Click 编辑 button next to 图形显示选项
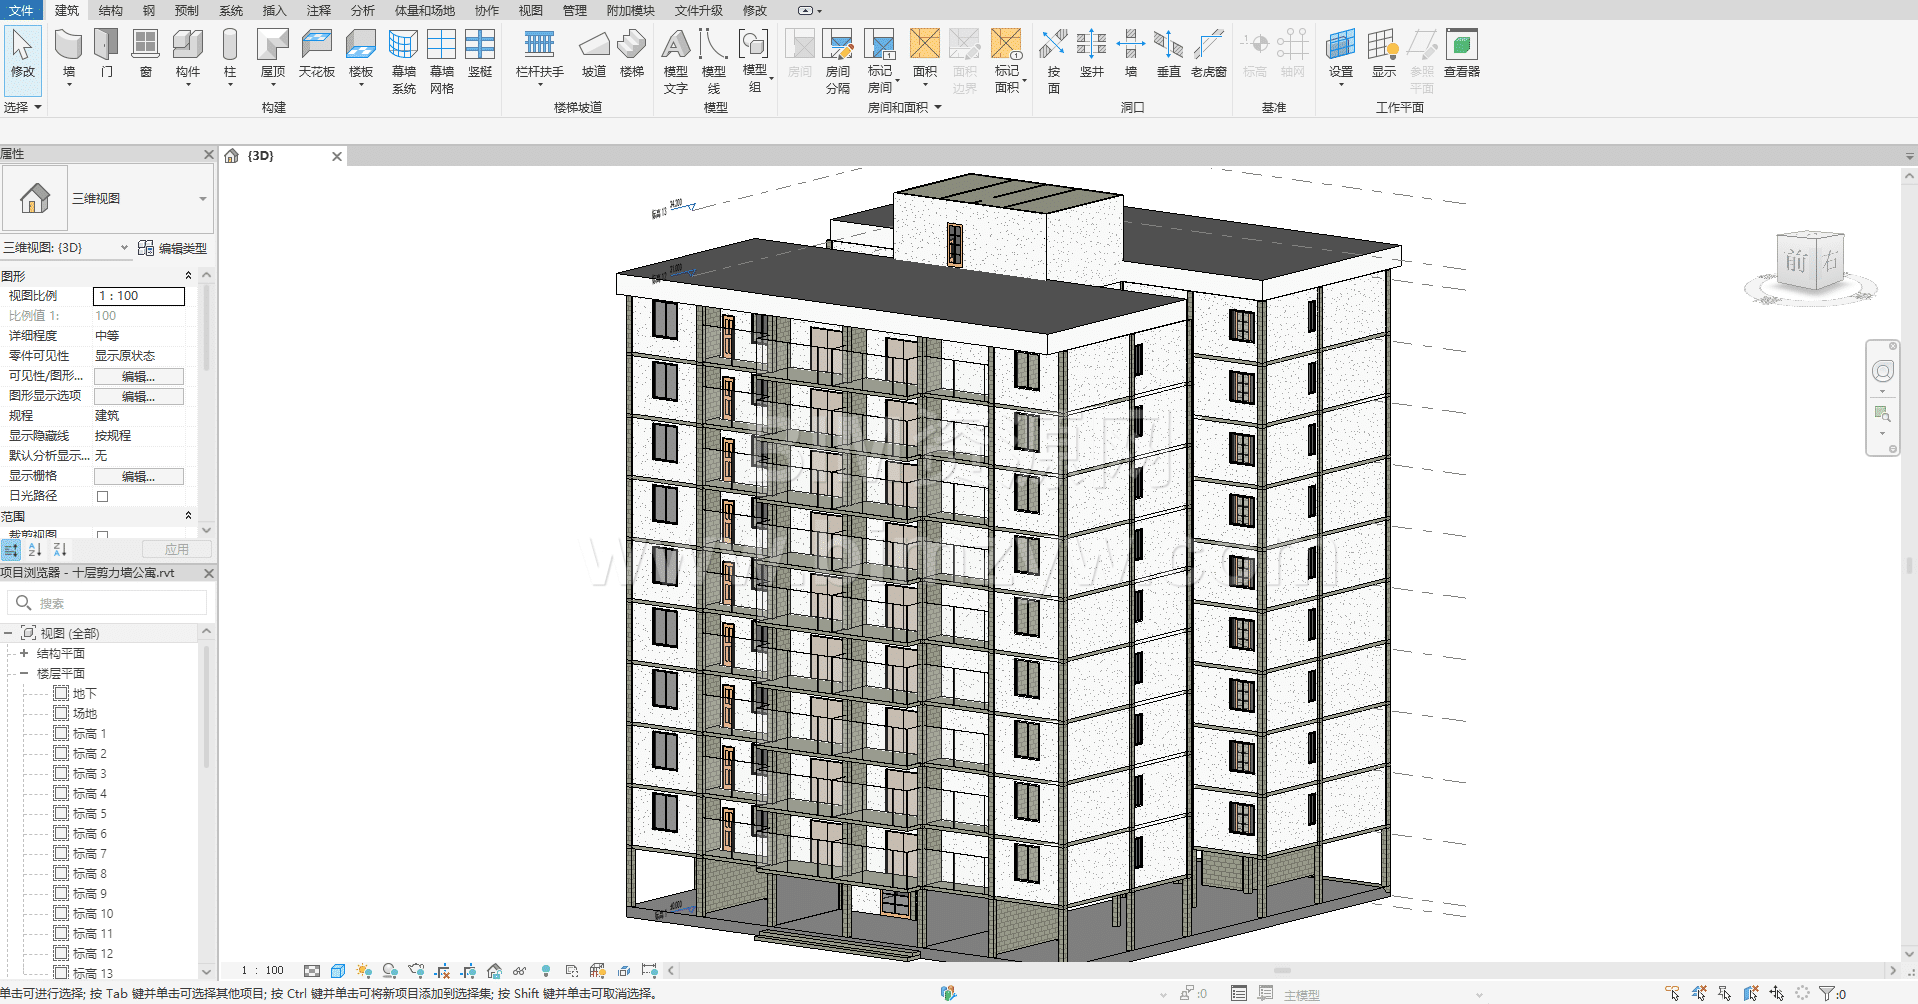 pos(138,396)
